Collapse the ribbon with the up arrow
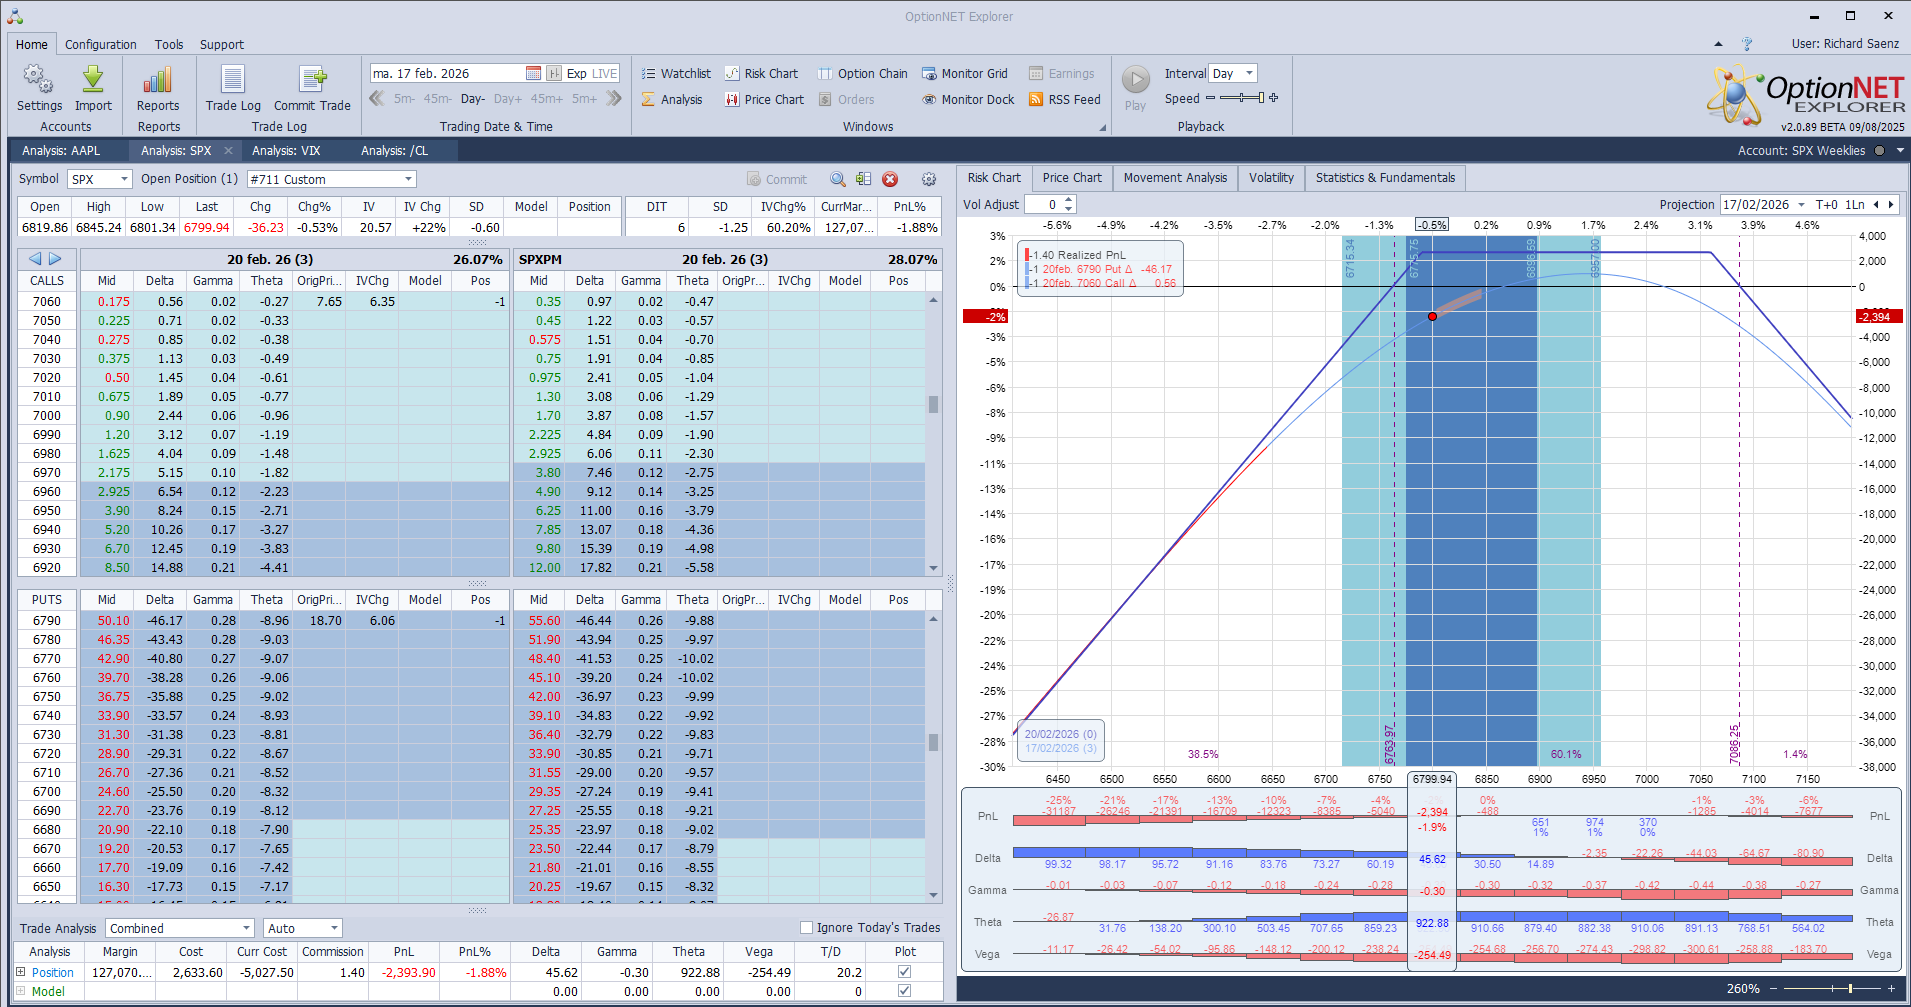Screen dimensions: 1911x1007 [x=1718, y=44]
